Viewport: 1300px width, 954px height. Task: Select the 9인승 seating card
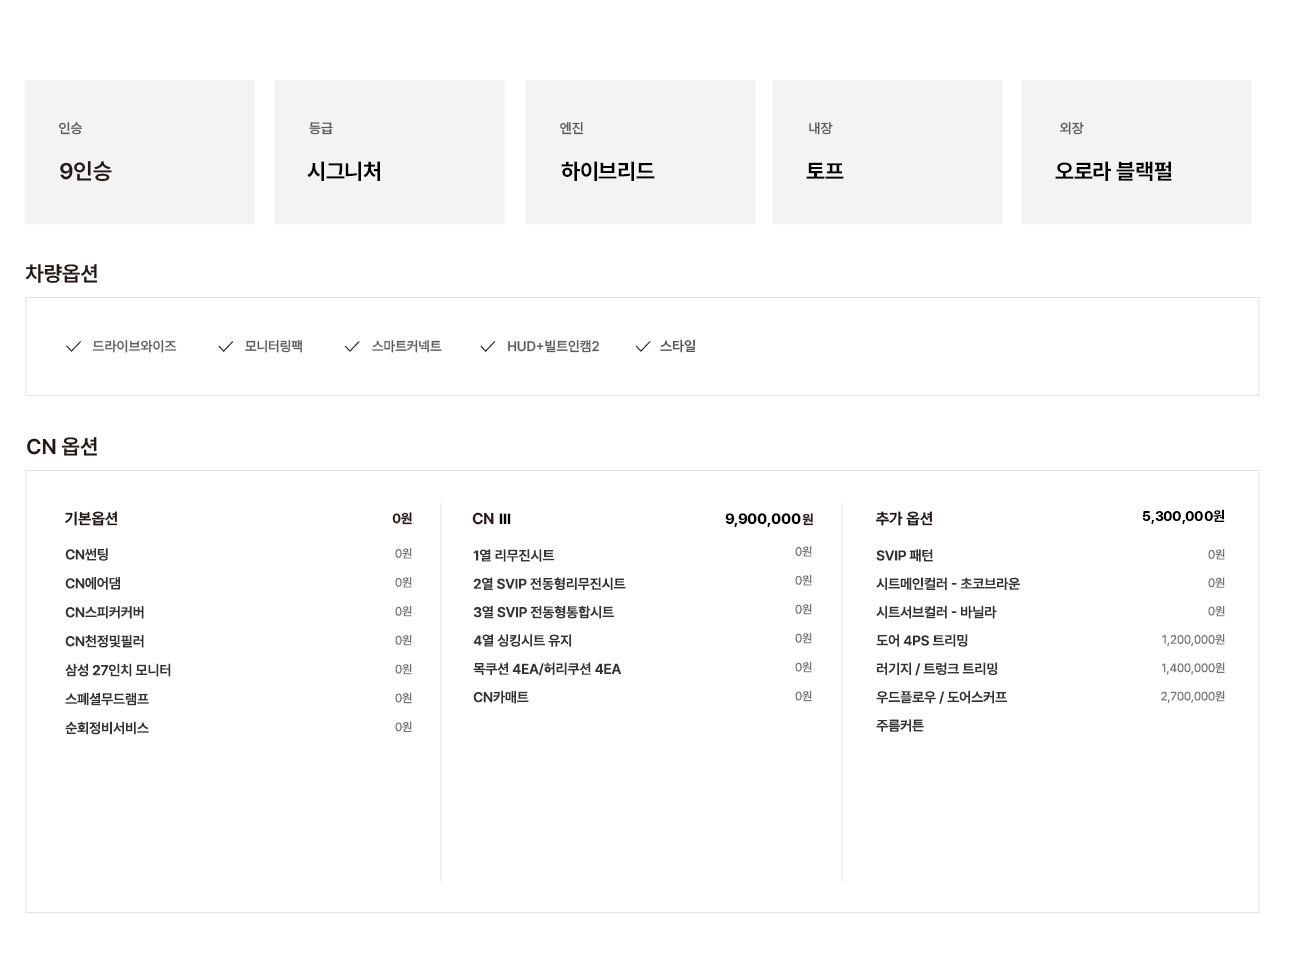[140, 152]
